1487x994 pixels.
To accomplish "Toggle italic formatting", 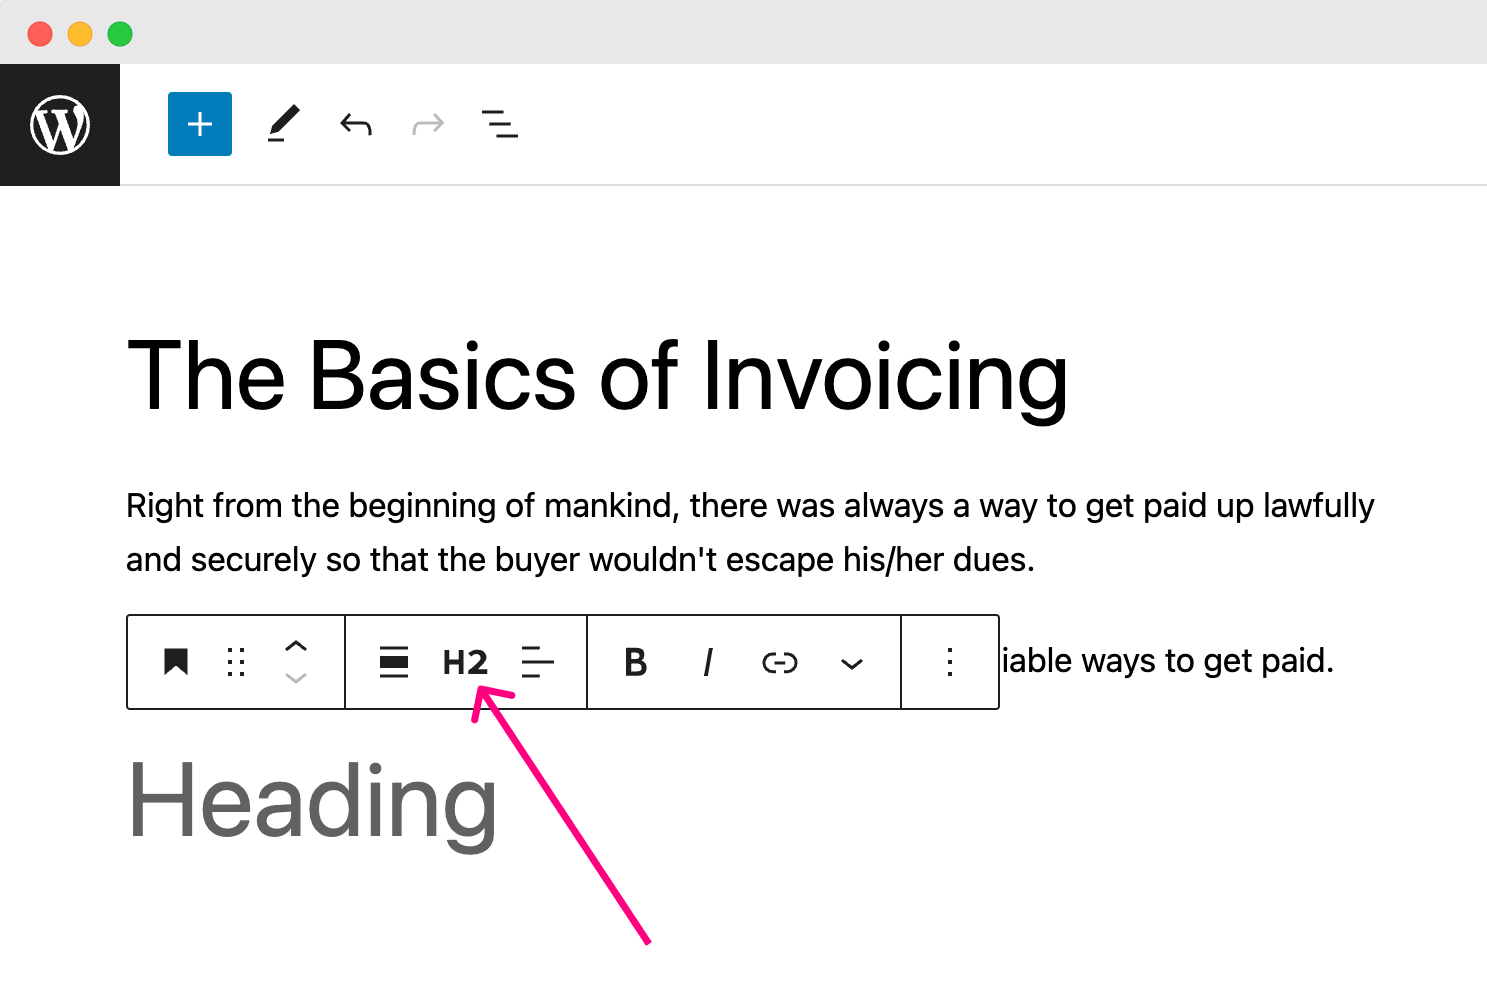I will point(708,662).
